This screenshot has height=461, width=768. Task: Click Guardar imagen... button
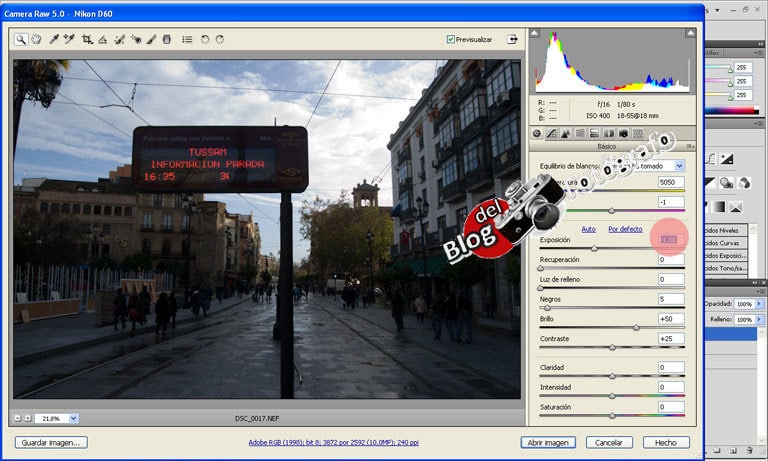[x=51, y=442]
